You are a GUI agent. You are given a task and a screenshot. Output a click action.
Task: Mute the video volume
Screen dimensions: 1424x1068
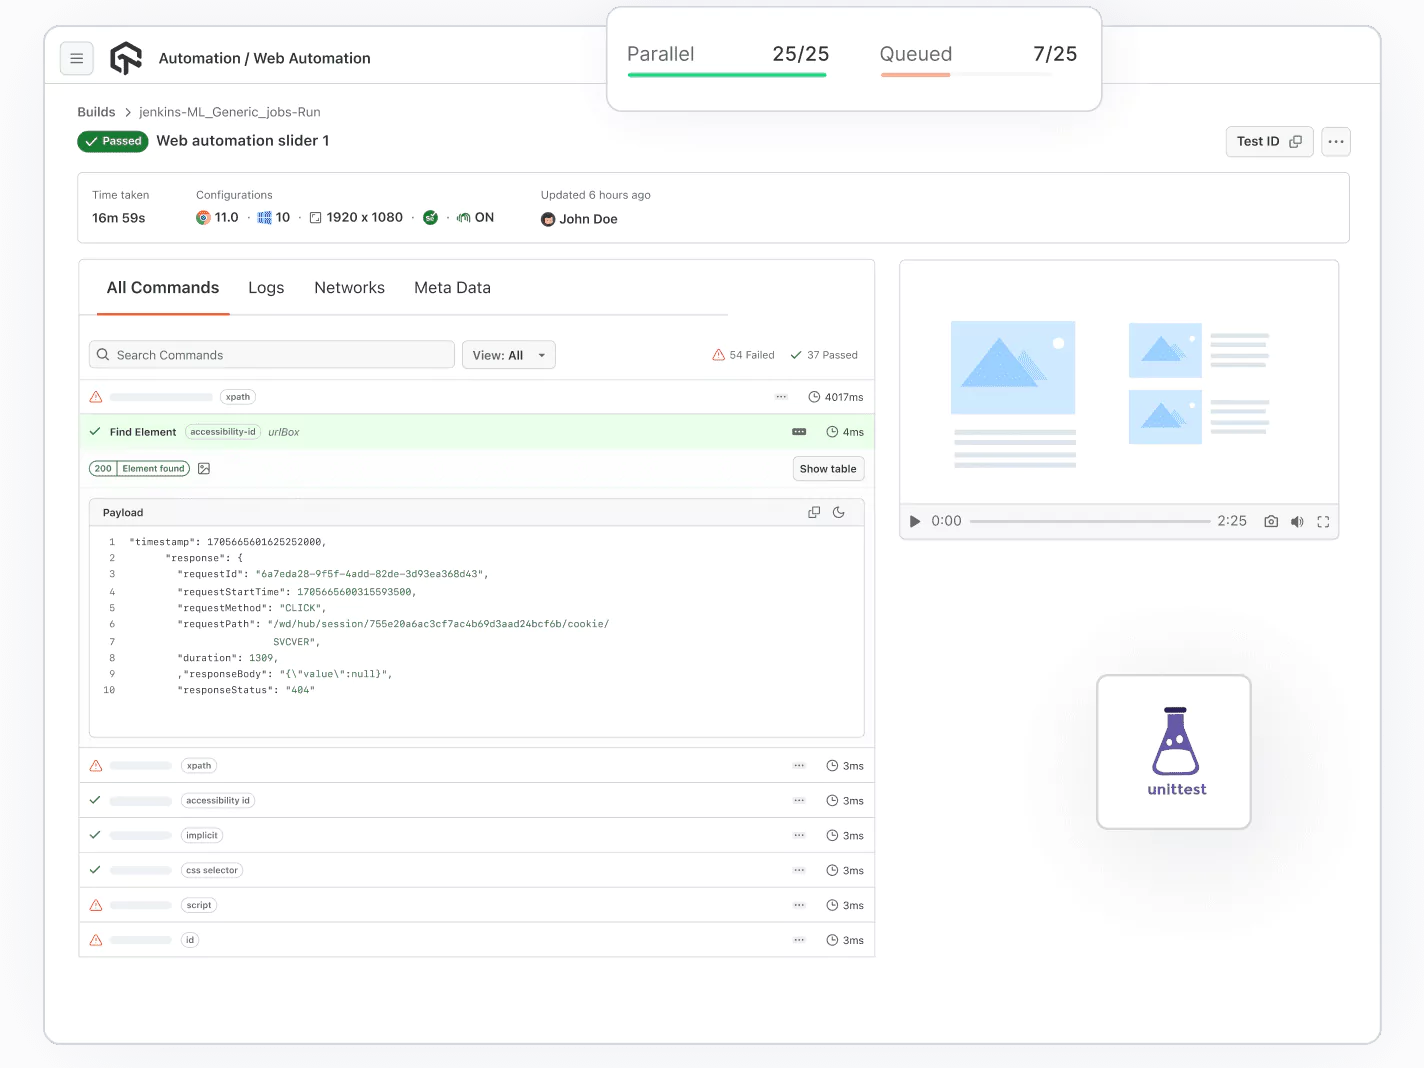click(x=1297, y=521)
